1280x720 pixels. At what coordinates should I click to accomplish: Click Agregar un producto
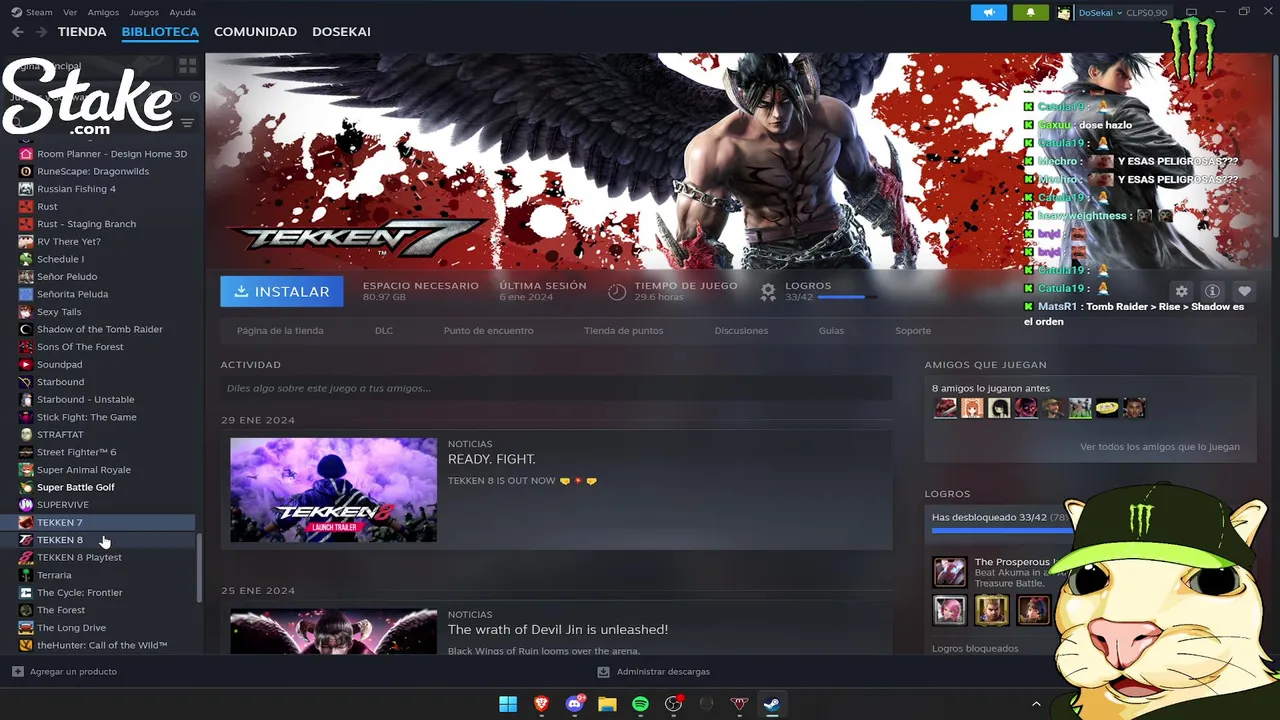[73, 672]
